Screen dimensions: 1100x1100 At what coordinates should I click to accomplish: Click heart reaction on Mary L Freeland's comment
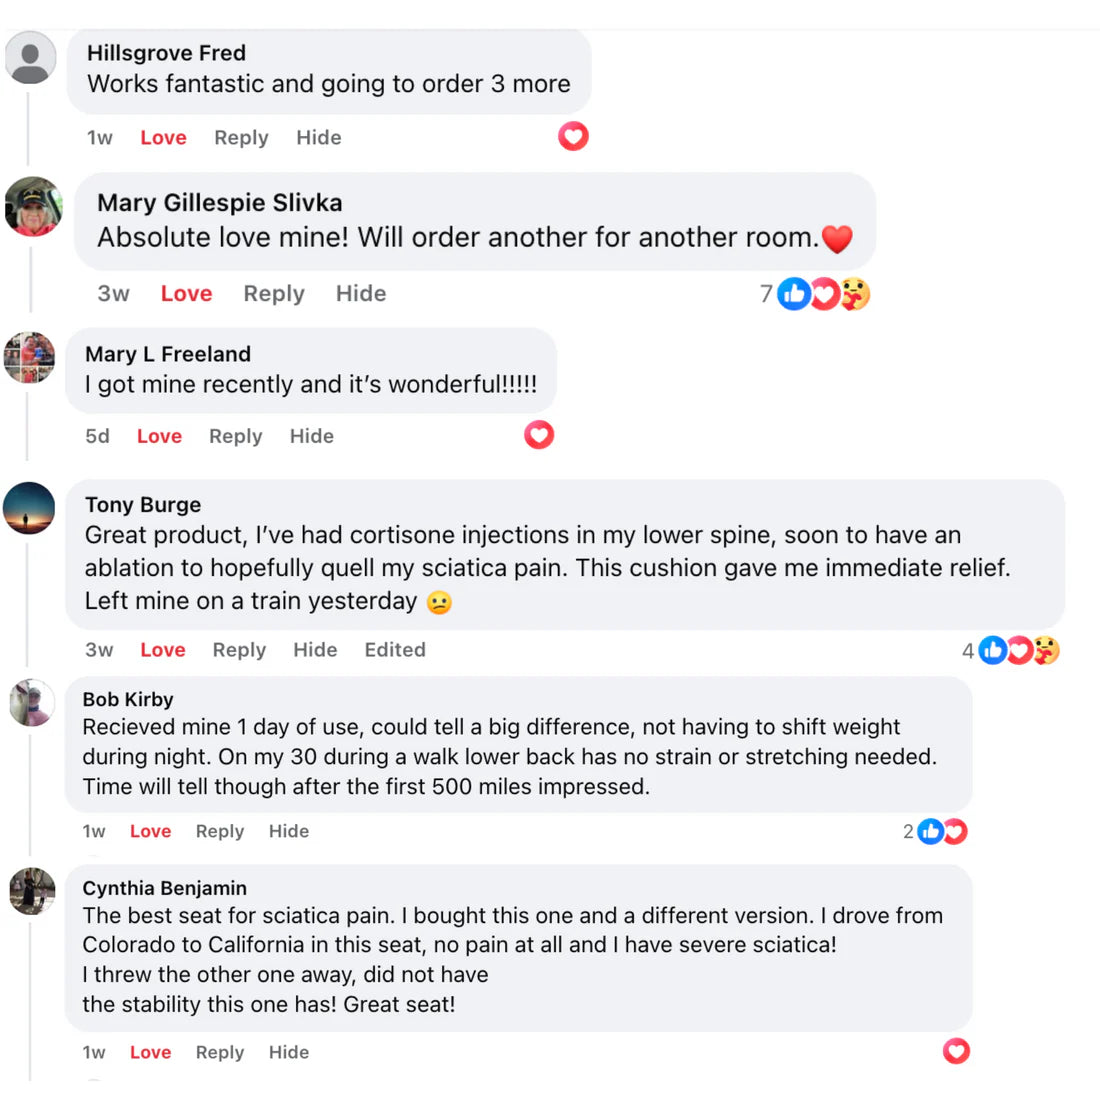point(539,435)
